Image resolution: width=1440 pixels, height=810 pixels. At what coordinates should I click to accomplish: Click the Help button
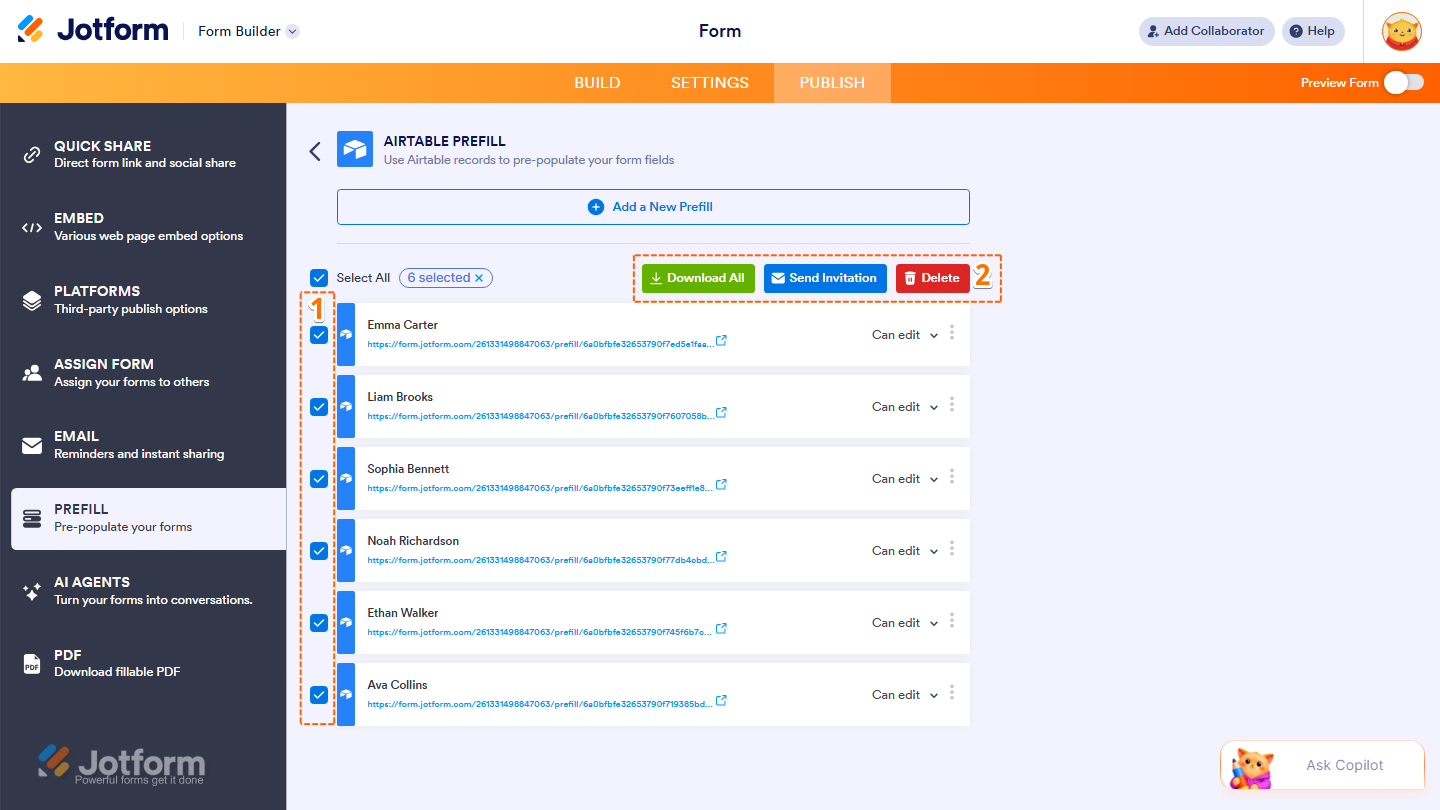[1313, 31]
